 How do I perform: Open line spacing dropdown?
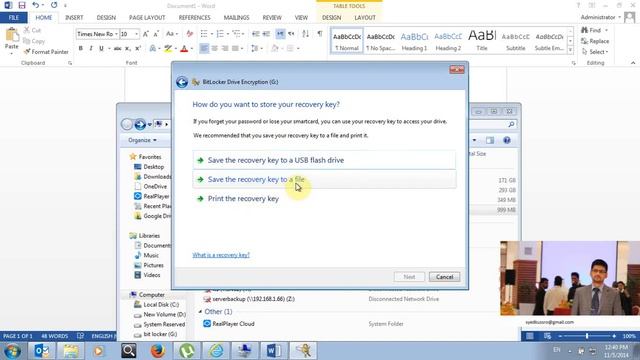coord(256,49)
